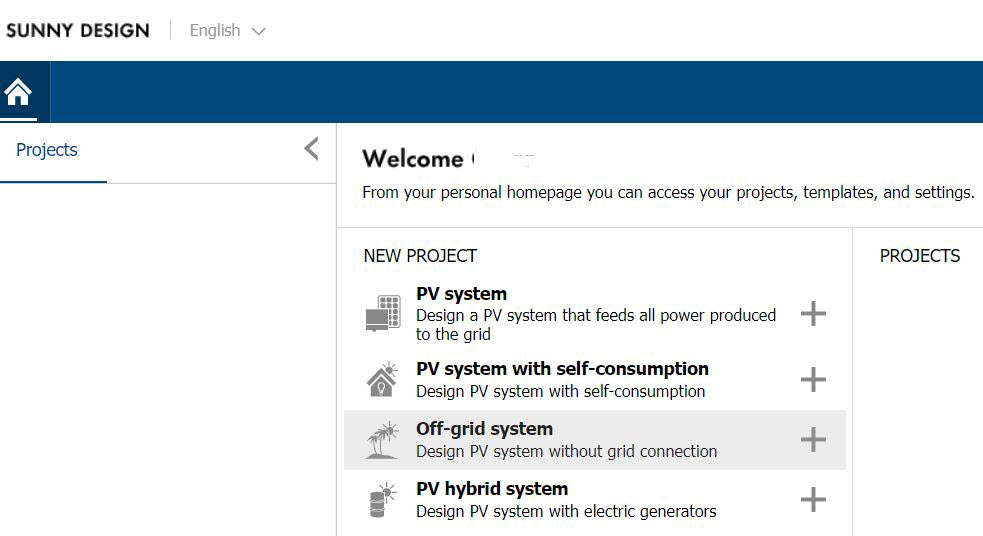
Task: Click the SUNNY DESIGN logo
Action: coord(78,31)
